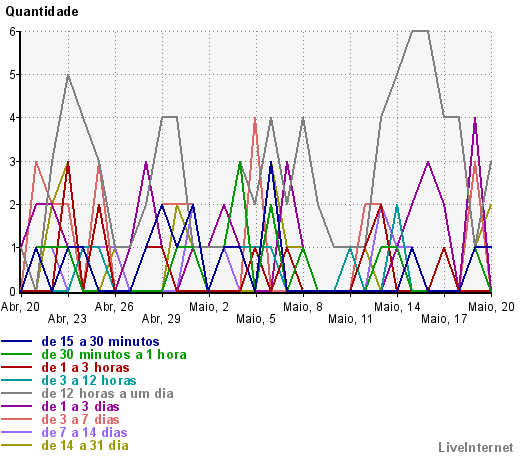Click the dark blue legend line swatch
The image size is (520, 457).
point(16,341)
